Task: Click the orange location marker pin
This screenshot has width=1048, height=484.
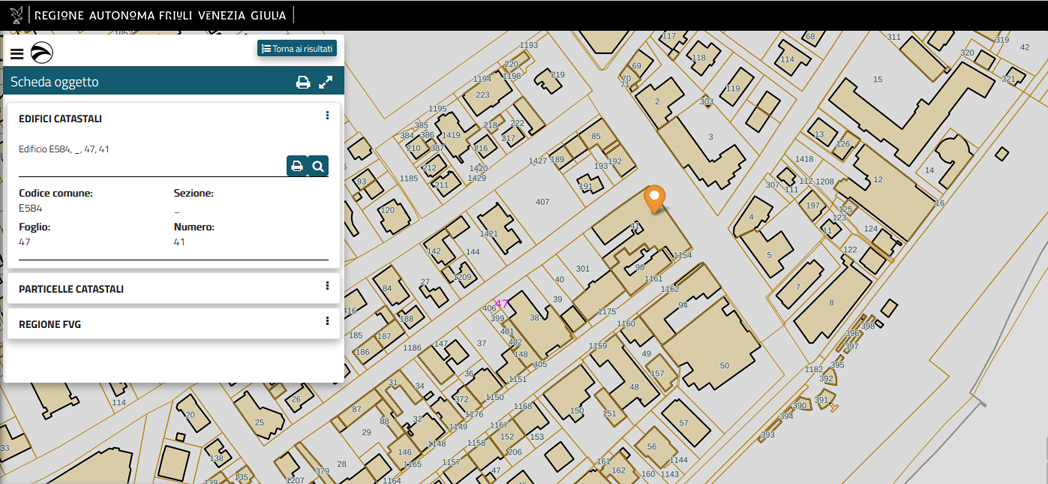Action: (654, 198)
